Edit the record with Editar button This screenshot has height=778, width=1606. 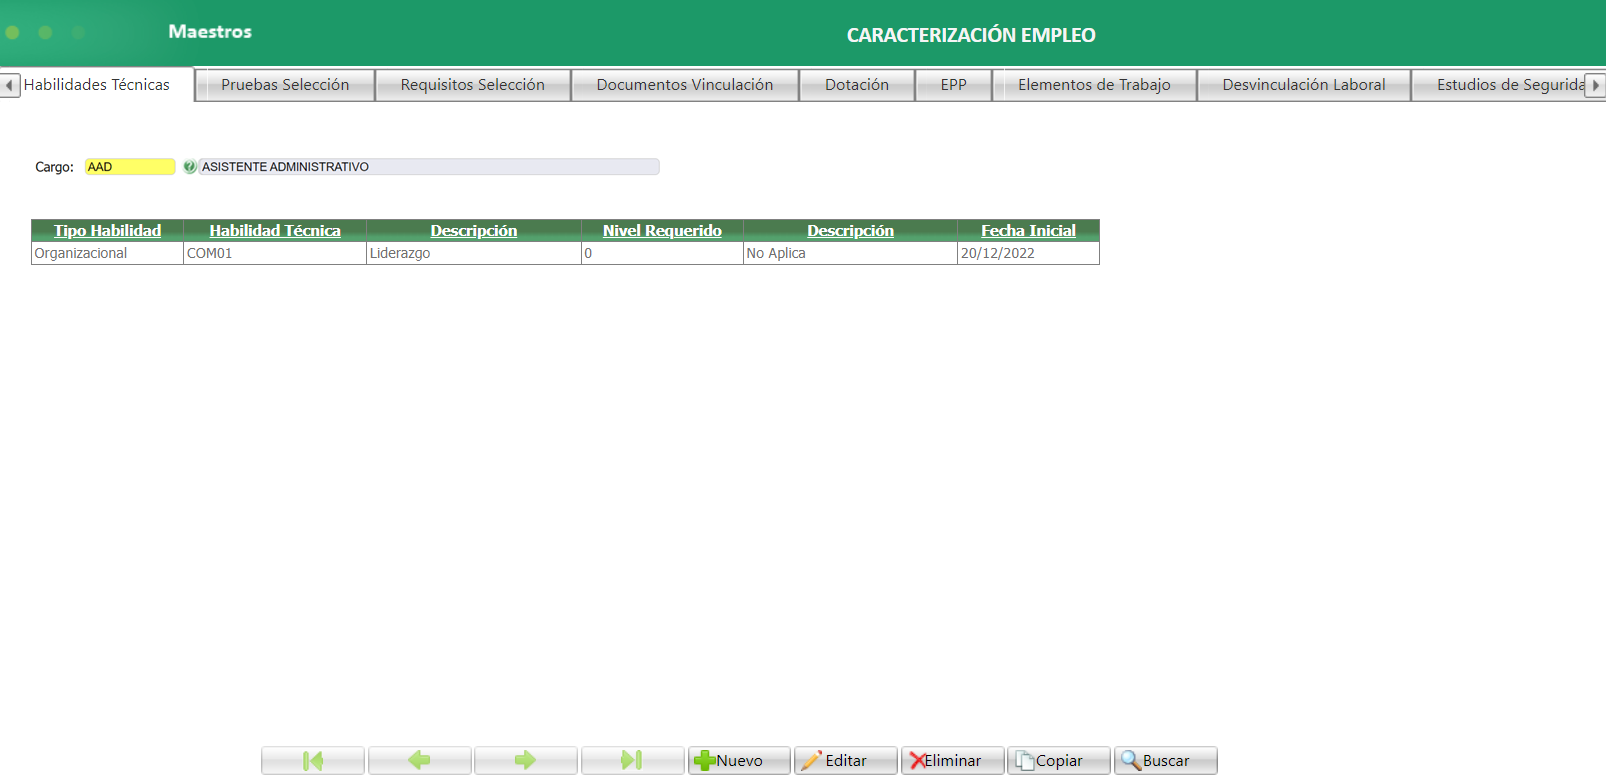click(845, 760)
